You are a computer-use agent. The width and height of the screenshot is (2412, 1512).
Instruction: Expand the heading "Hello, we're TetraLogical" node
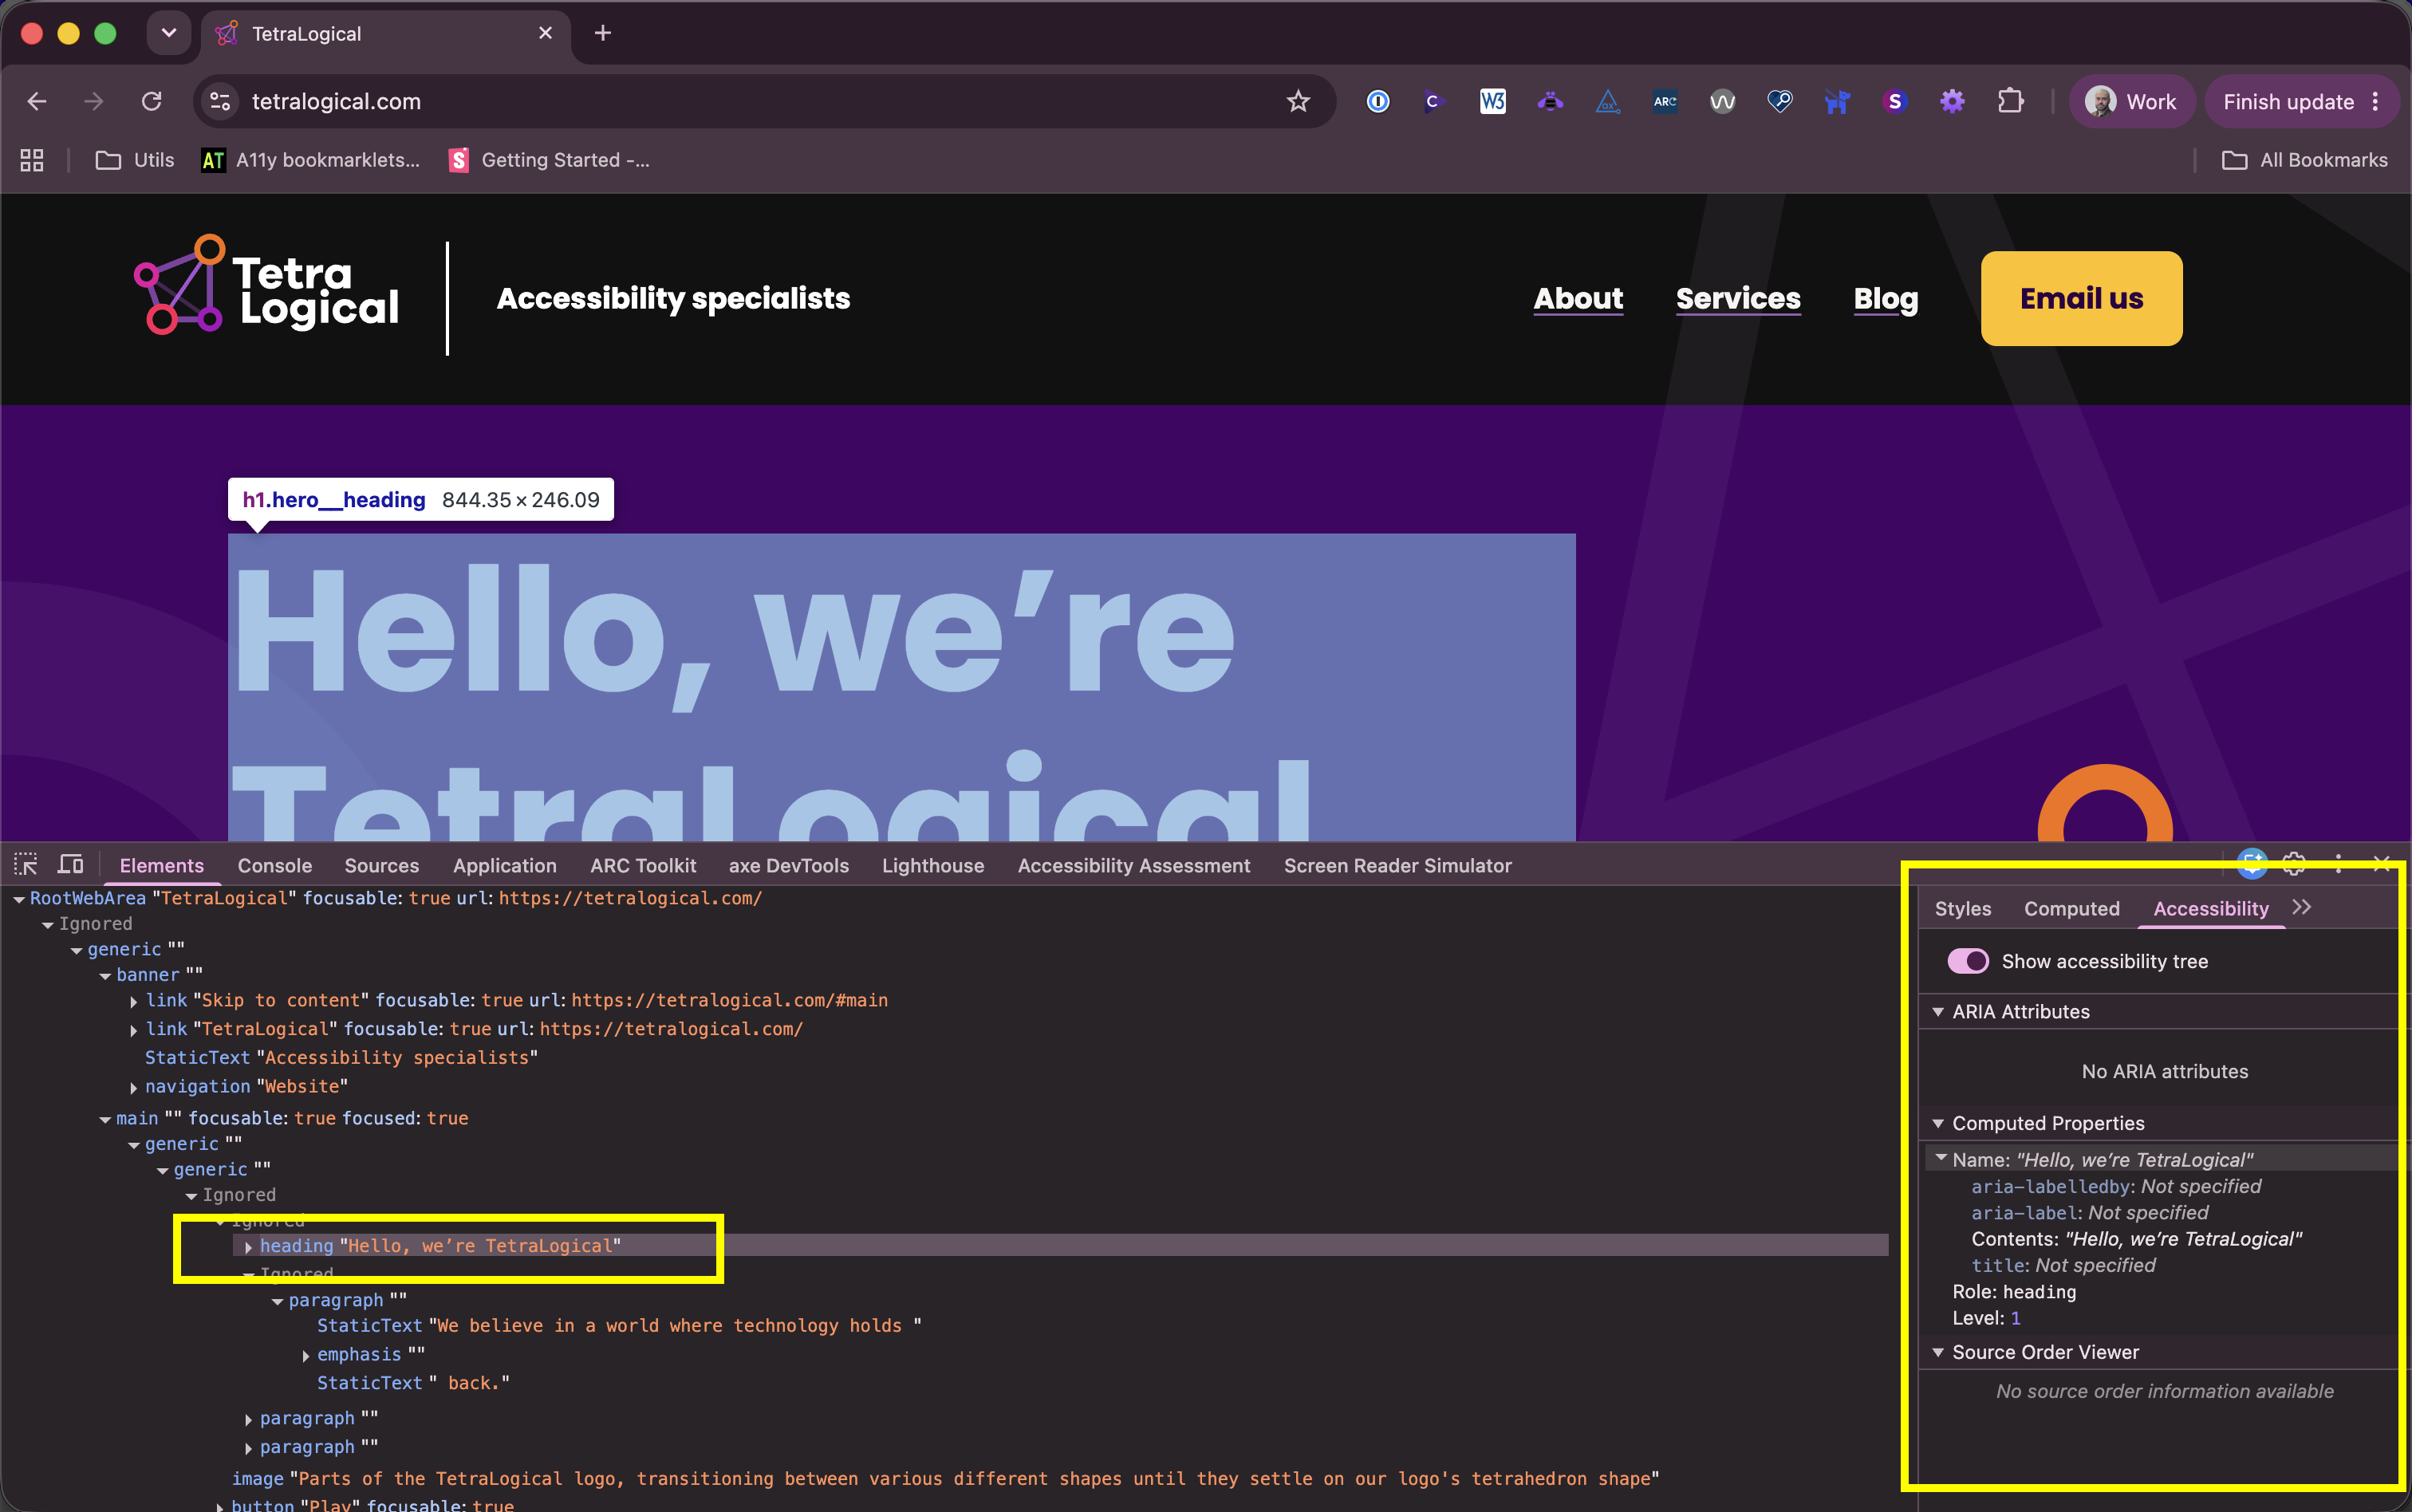248,1247
